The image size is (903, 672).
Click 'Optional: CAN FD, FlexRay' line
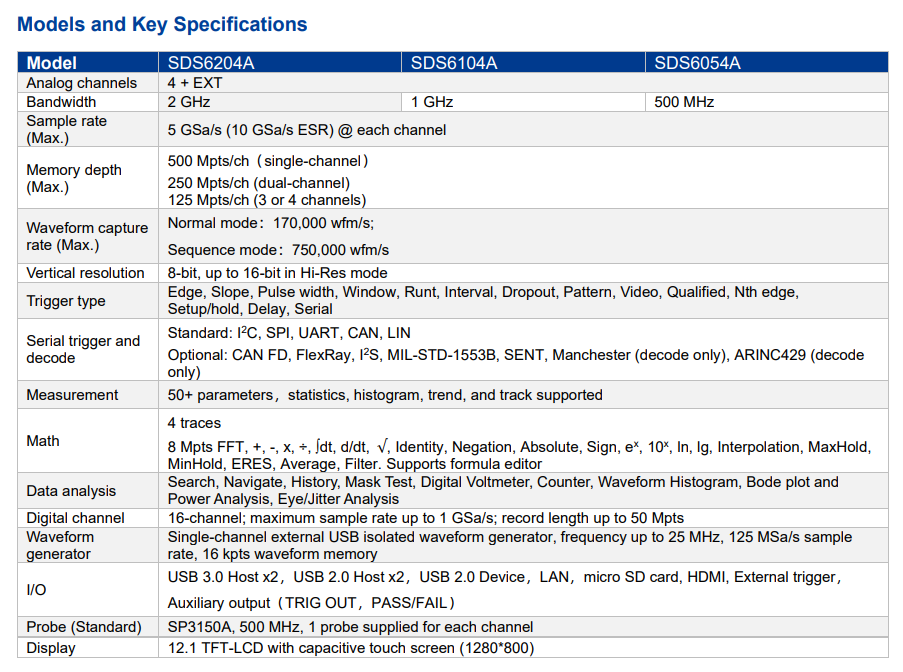coord(515,355)
